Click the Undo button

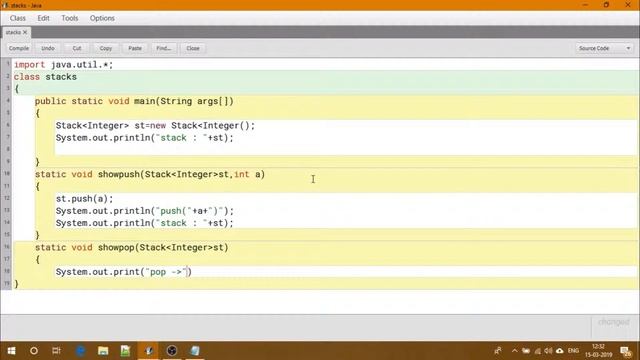[x=48, y=48]
